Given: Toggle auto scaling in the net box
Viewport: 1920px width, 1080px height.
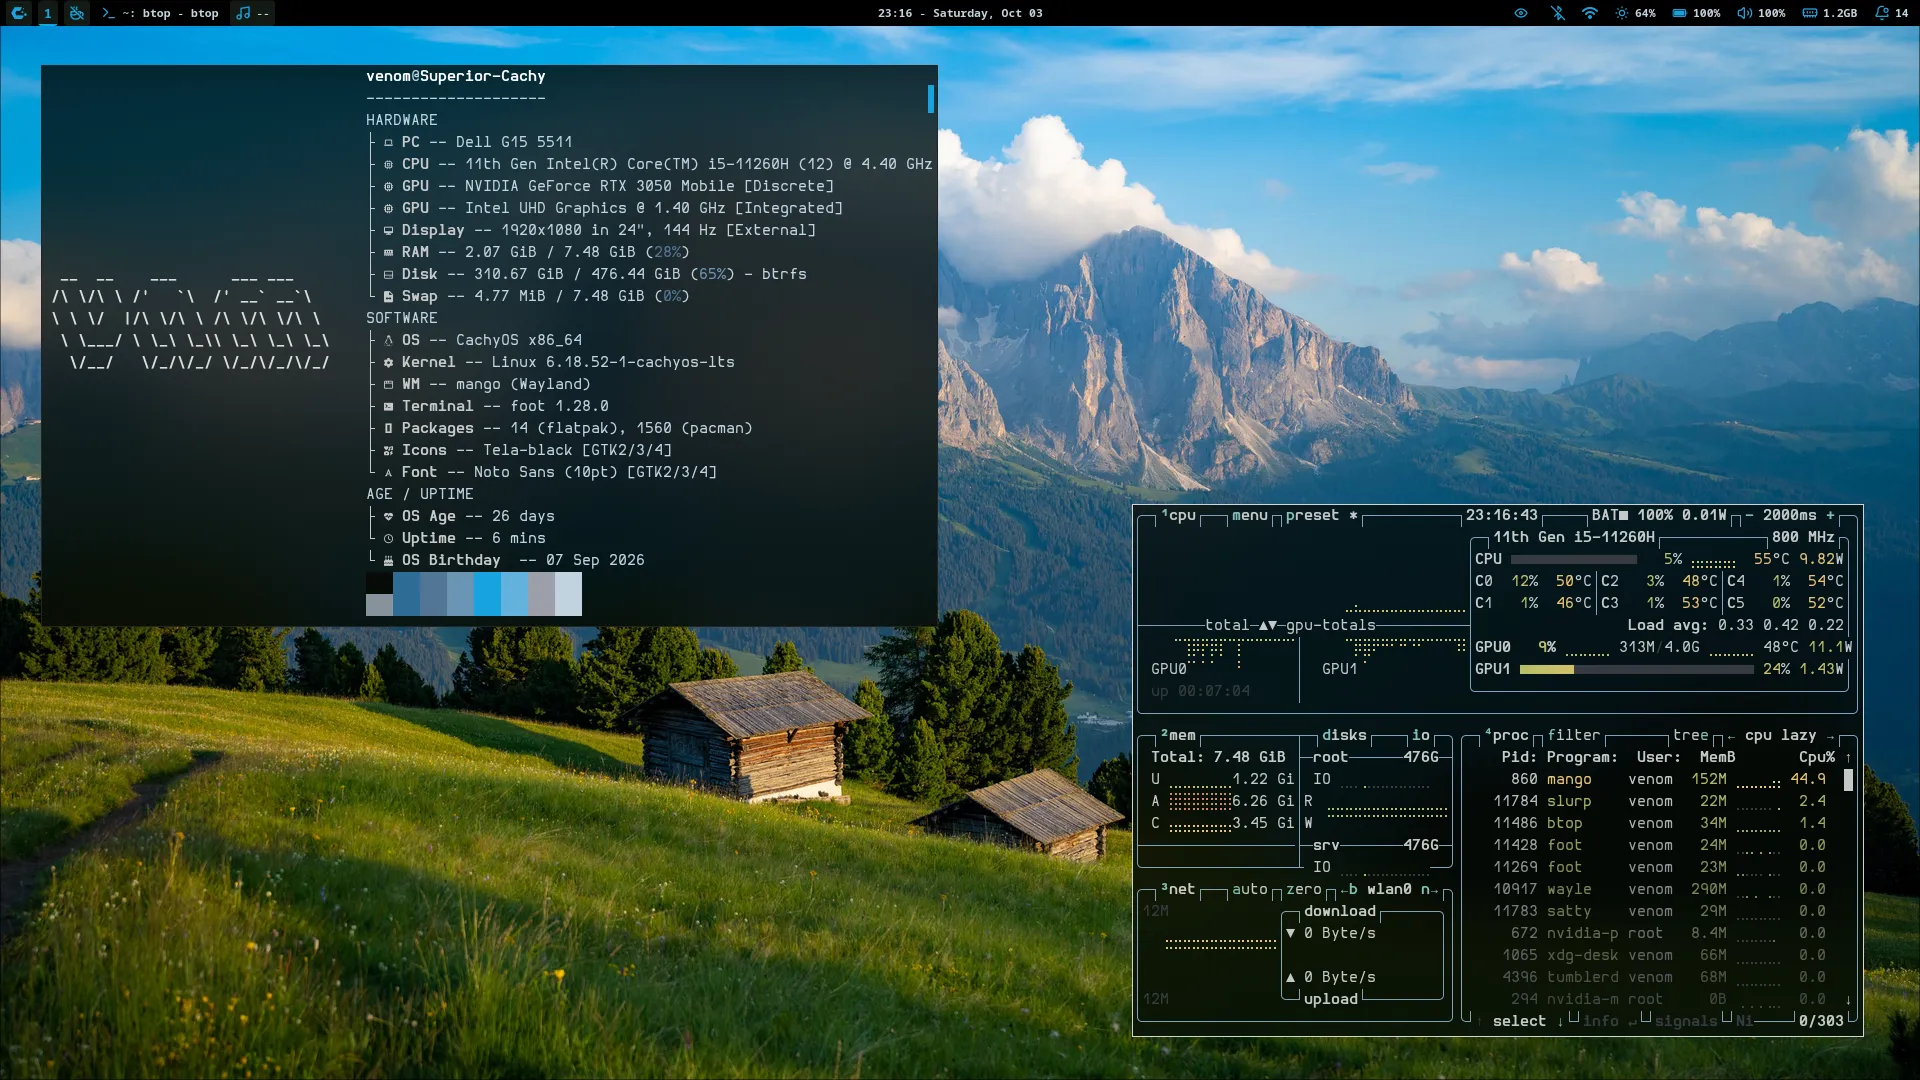Looking at the screenshot, I should [x=1249, y=889].
